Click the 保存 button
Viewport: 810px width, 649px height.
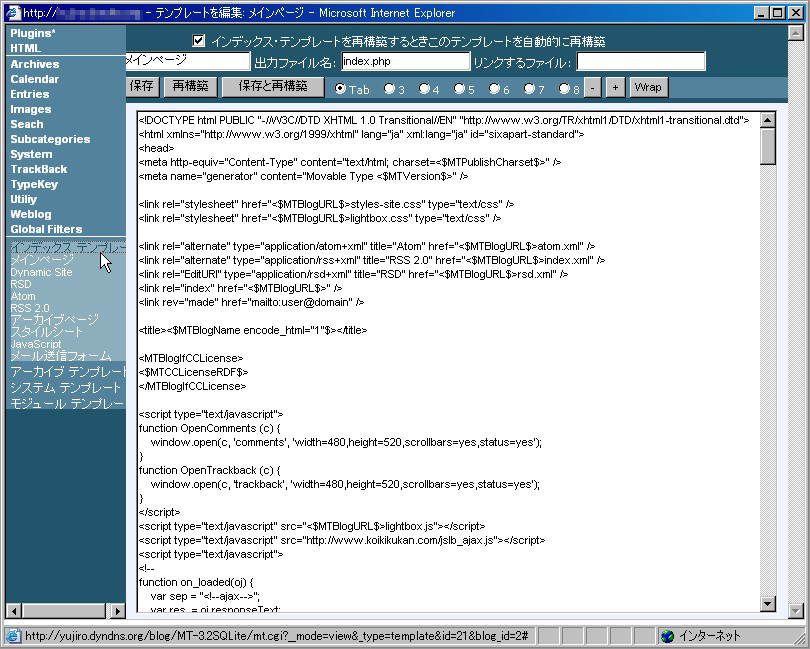point(142,86)
